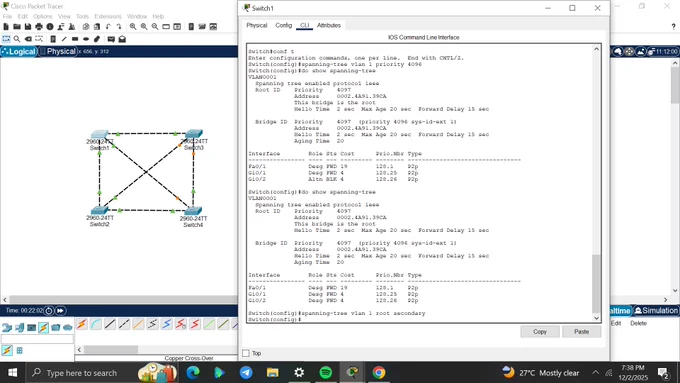Open Telegram from the taskbar
Screen dimensions: 680x383
[x=246, y=373]
